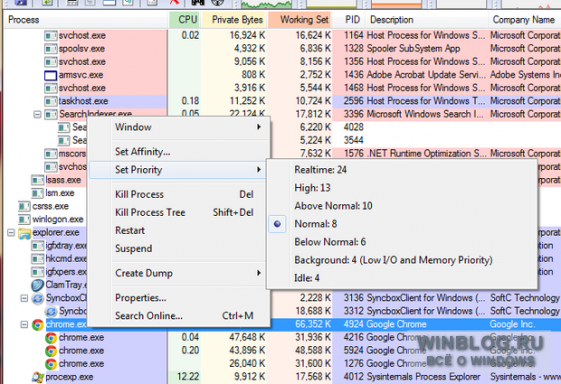Select the spoolsv.exe process name
Screen dimensions: 561x384
click(82, 49)
